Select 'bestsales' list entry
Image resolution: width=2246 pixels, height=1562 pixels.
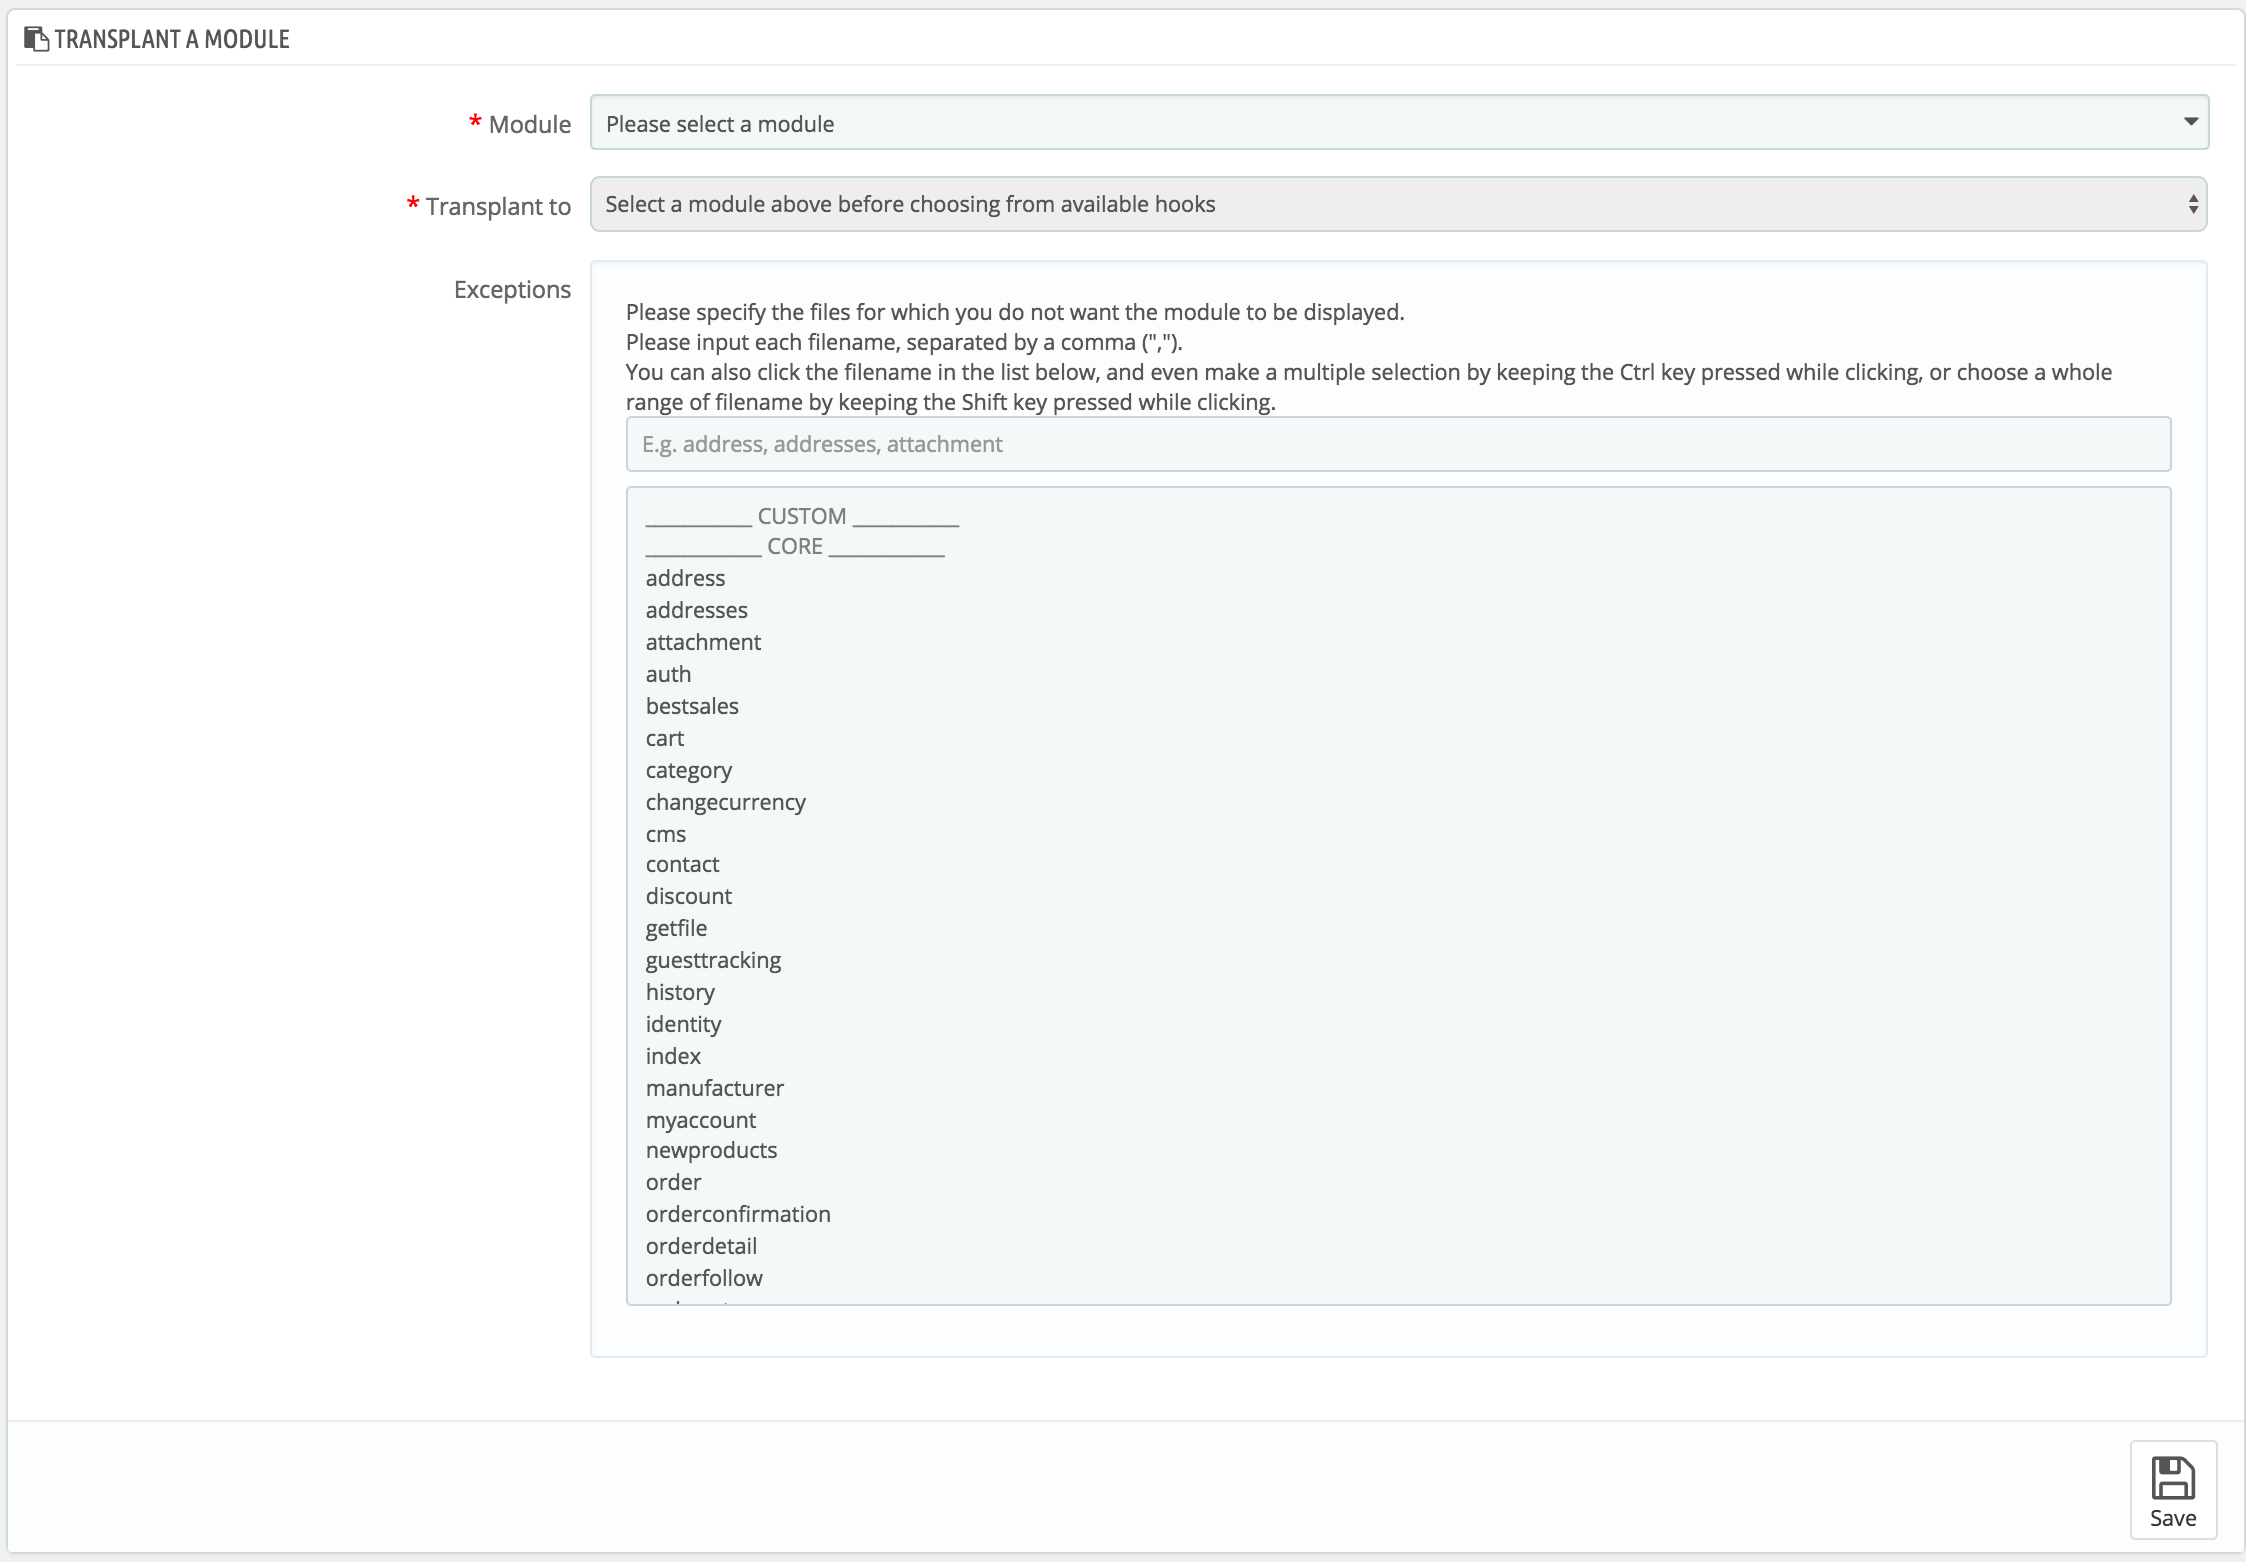[692, 706]
